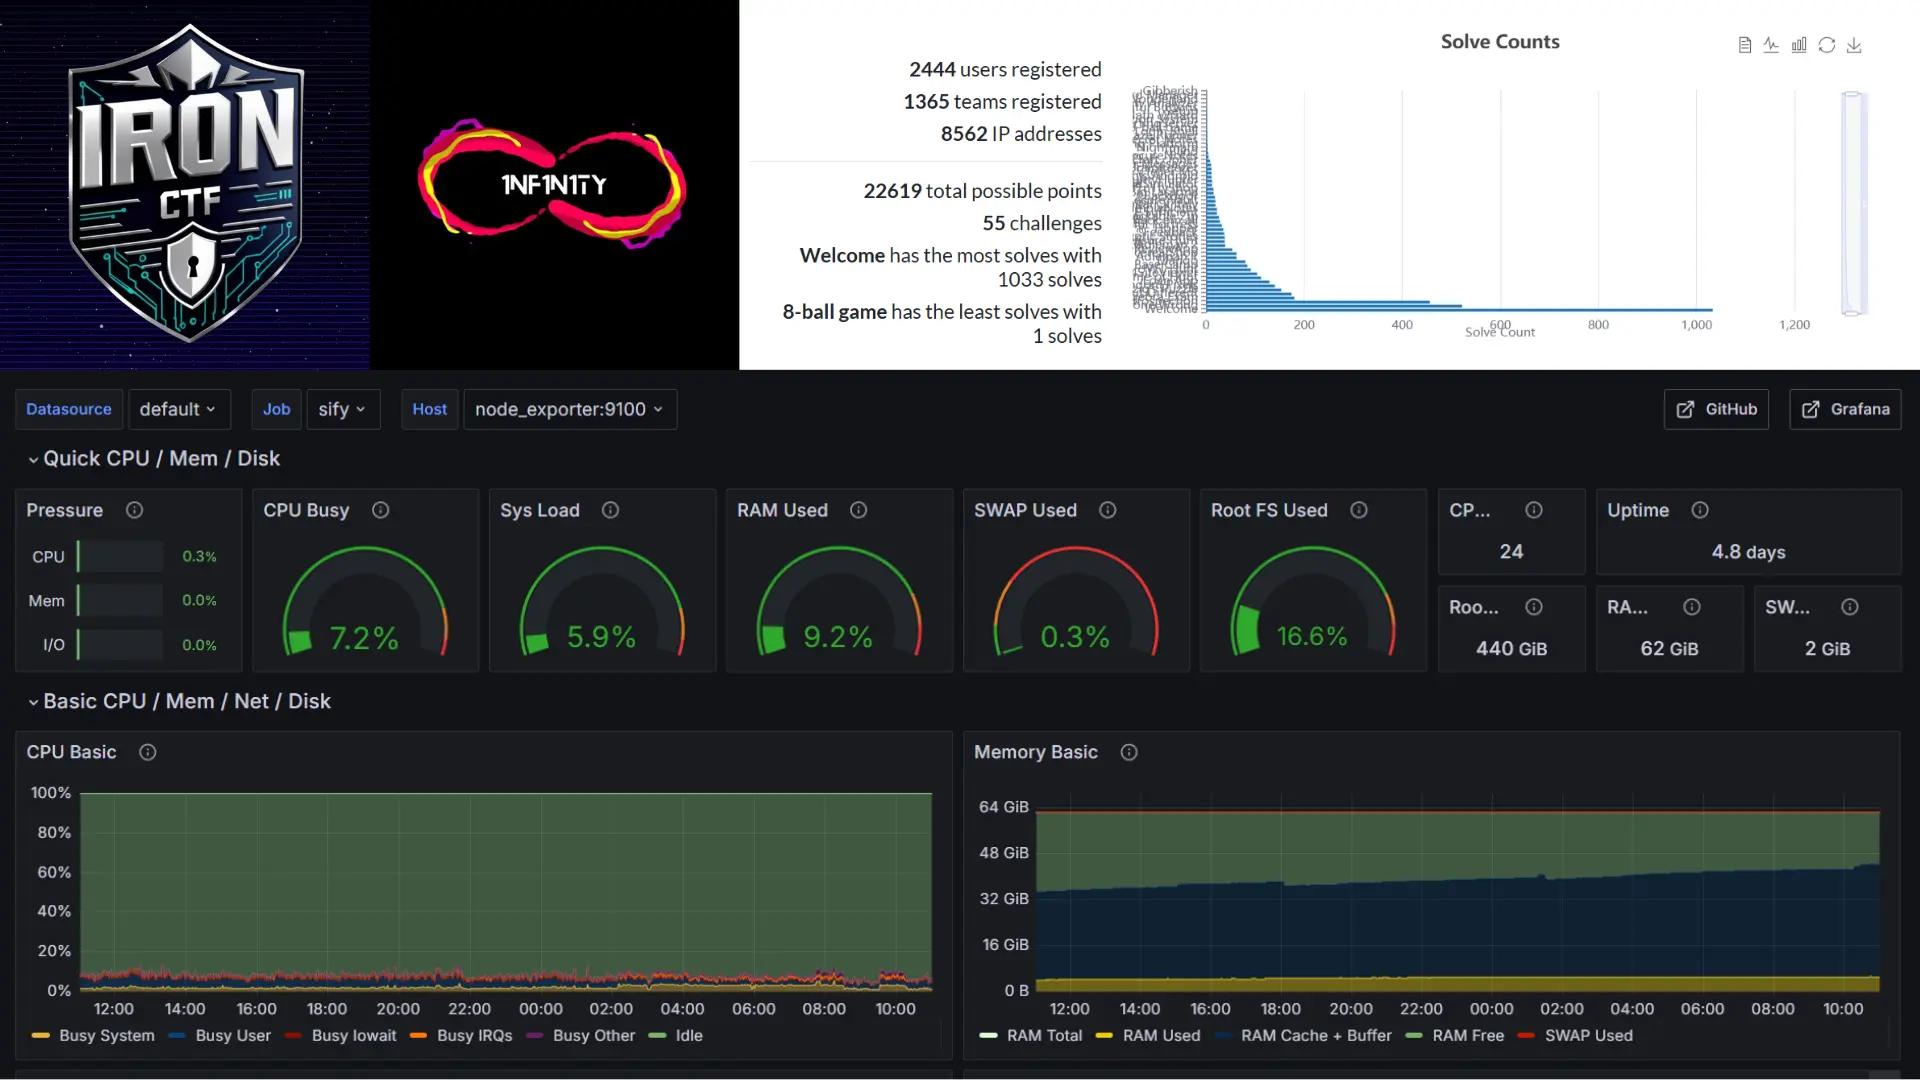
Task: Click the CPU Busy 7.2% gauge
Action: [365, 602]
